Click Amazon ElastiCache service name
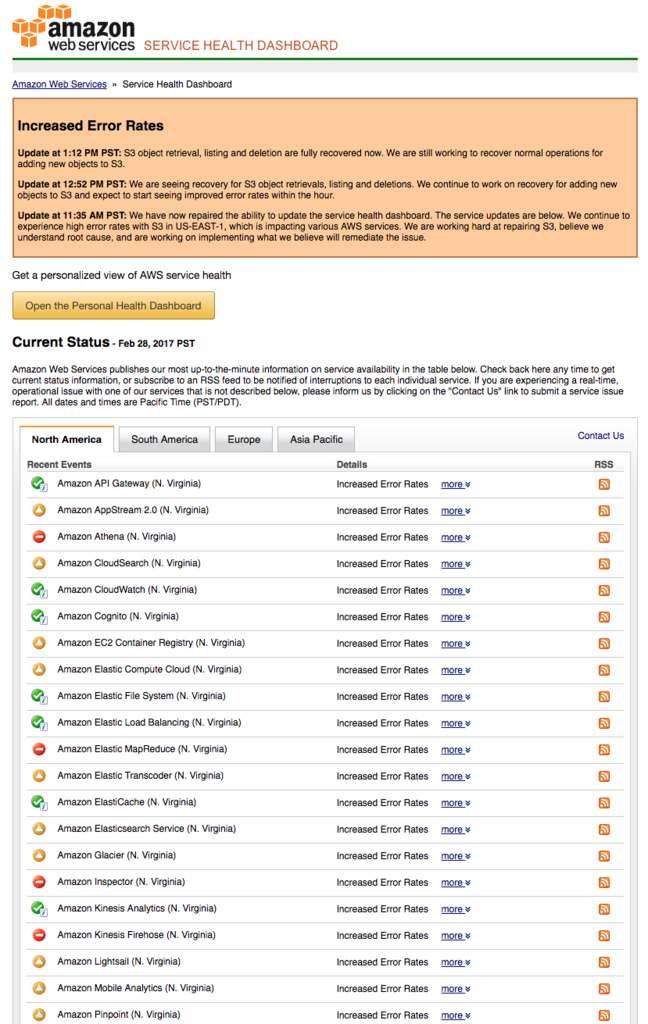 point(127,802)
